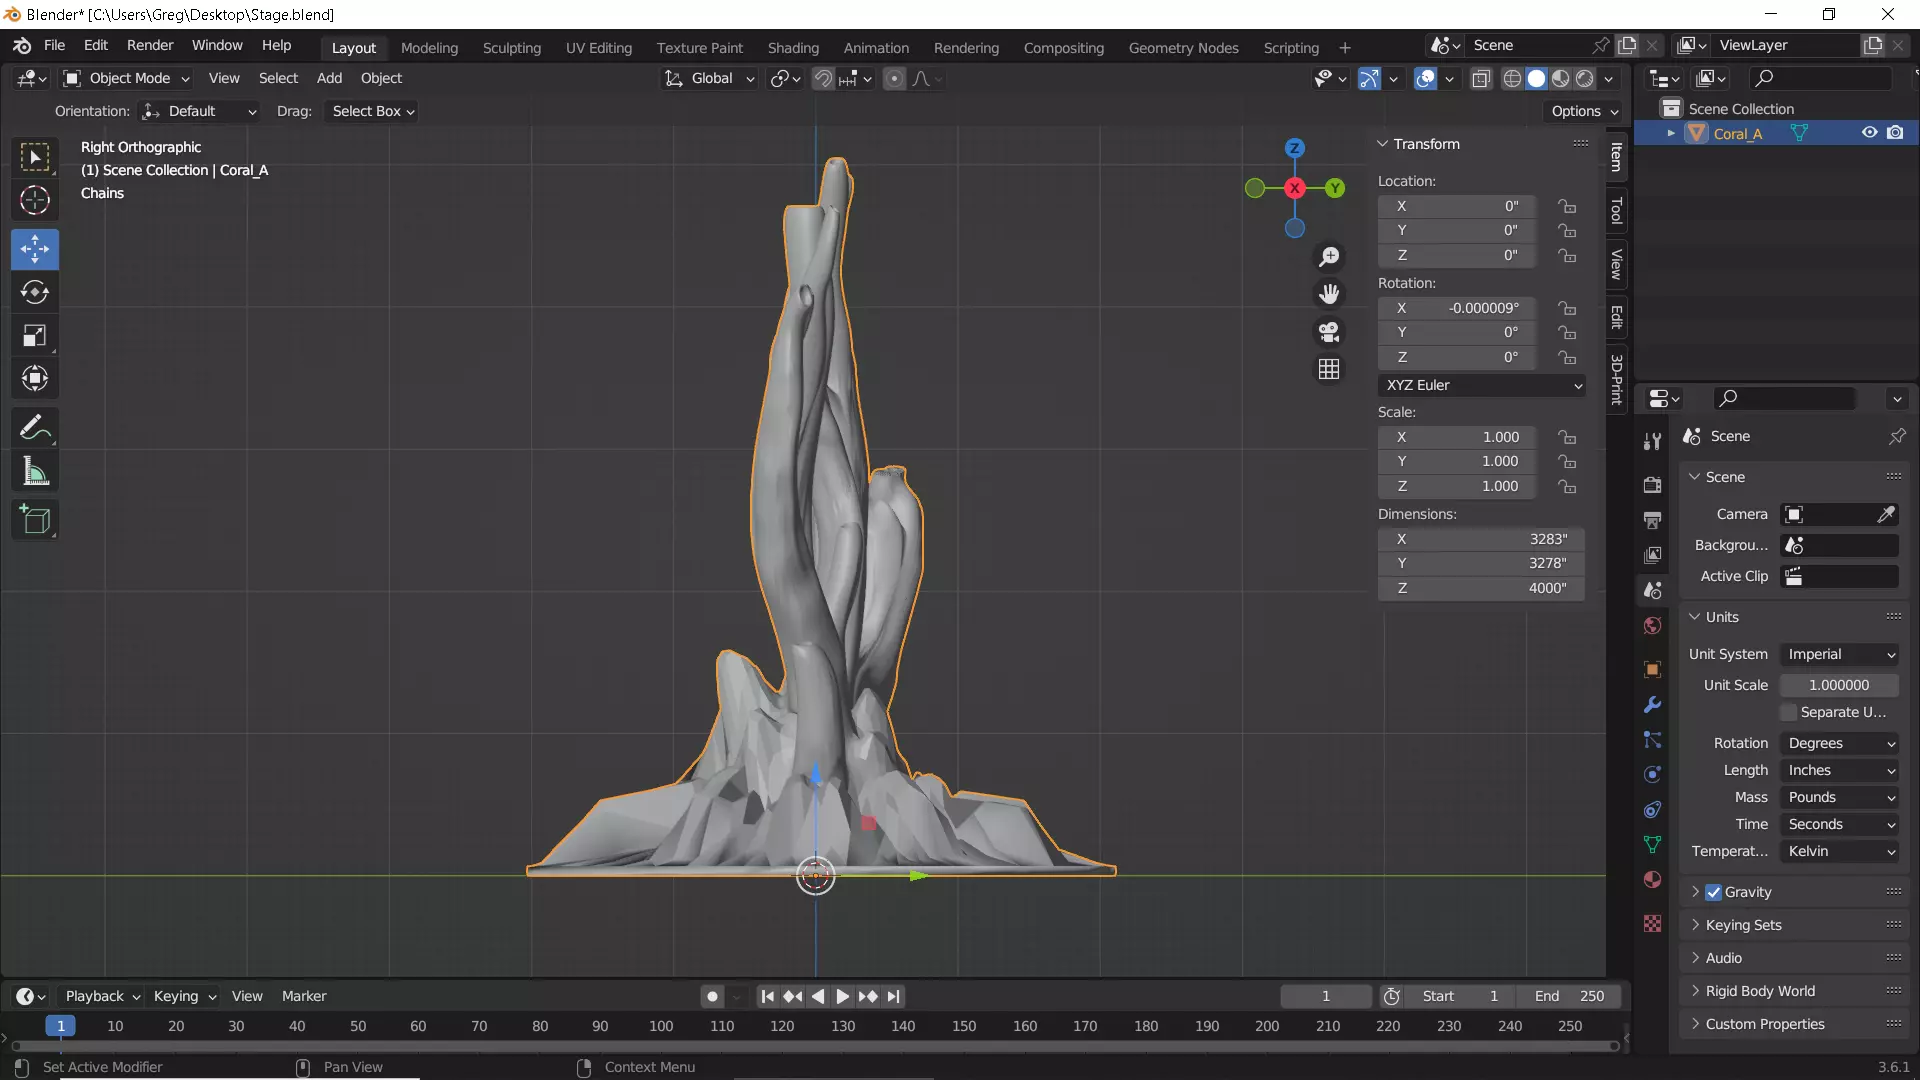Click the pan view hand icon
The image size is (1920, 1080).
click(1329, 294)
